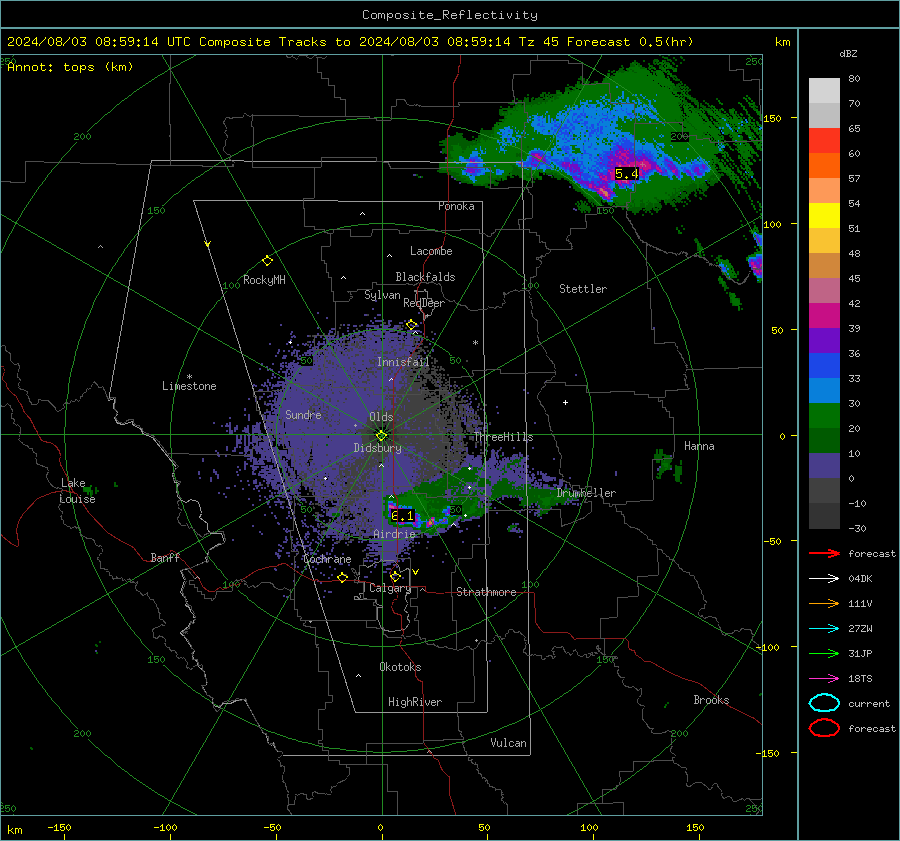Click the white color swatch for 80 dBZ

click(824, 90)
